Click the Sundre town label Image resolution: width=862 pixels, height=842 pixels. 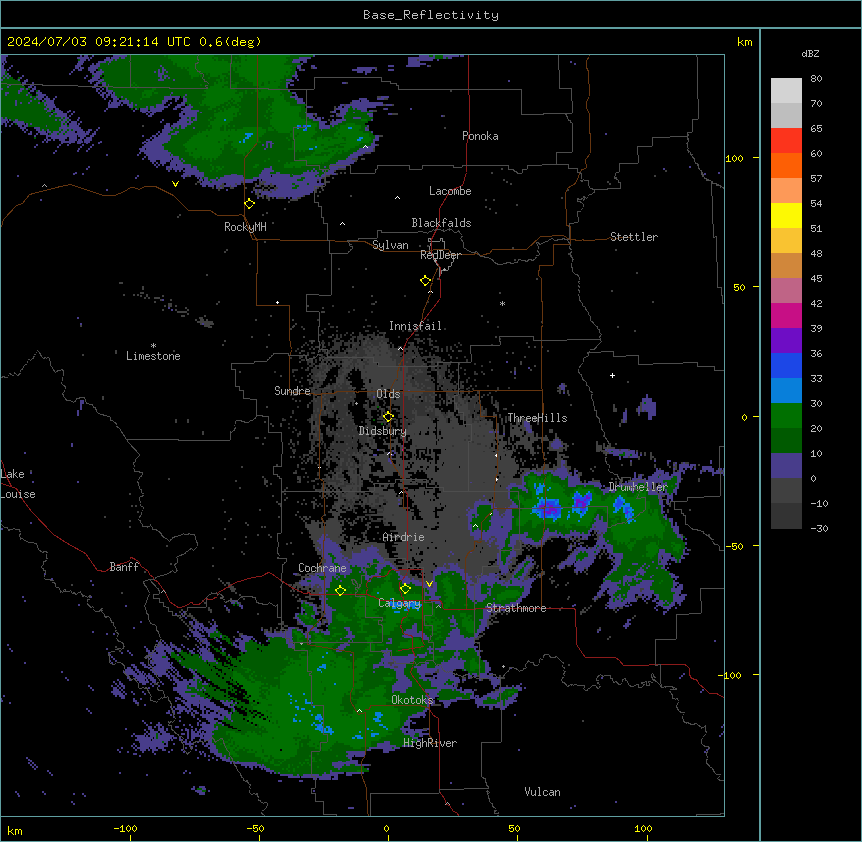coord(292,391)
